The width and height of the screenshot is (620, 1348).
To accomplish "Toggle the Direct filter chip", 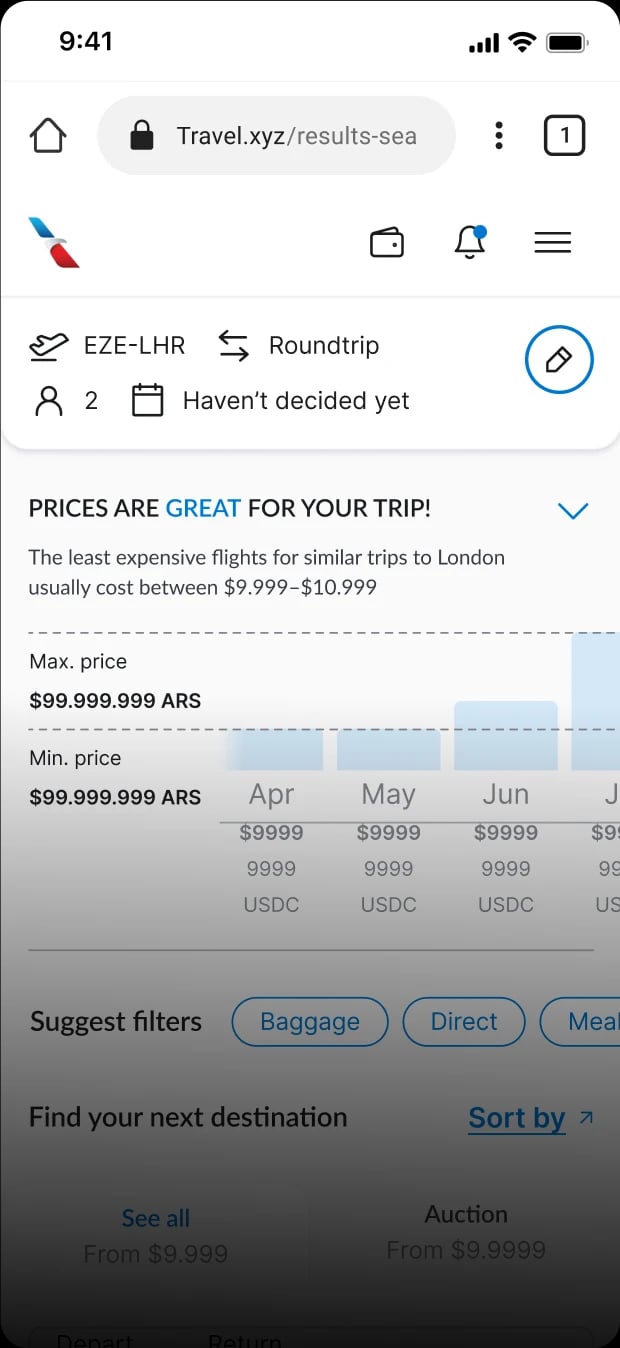I will [463, 1022].
